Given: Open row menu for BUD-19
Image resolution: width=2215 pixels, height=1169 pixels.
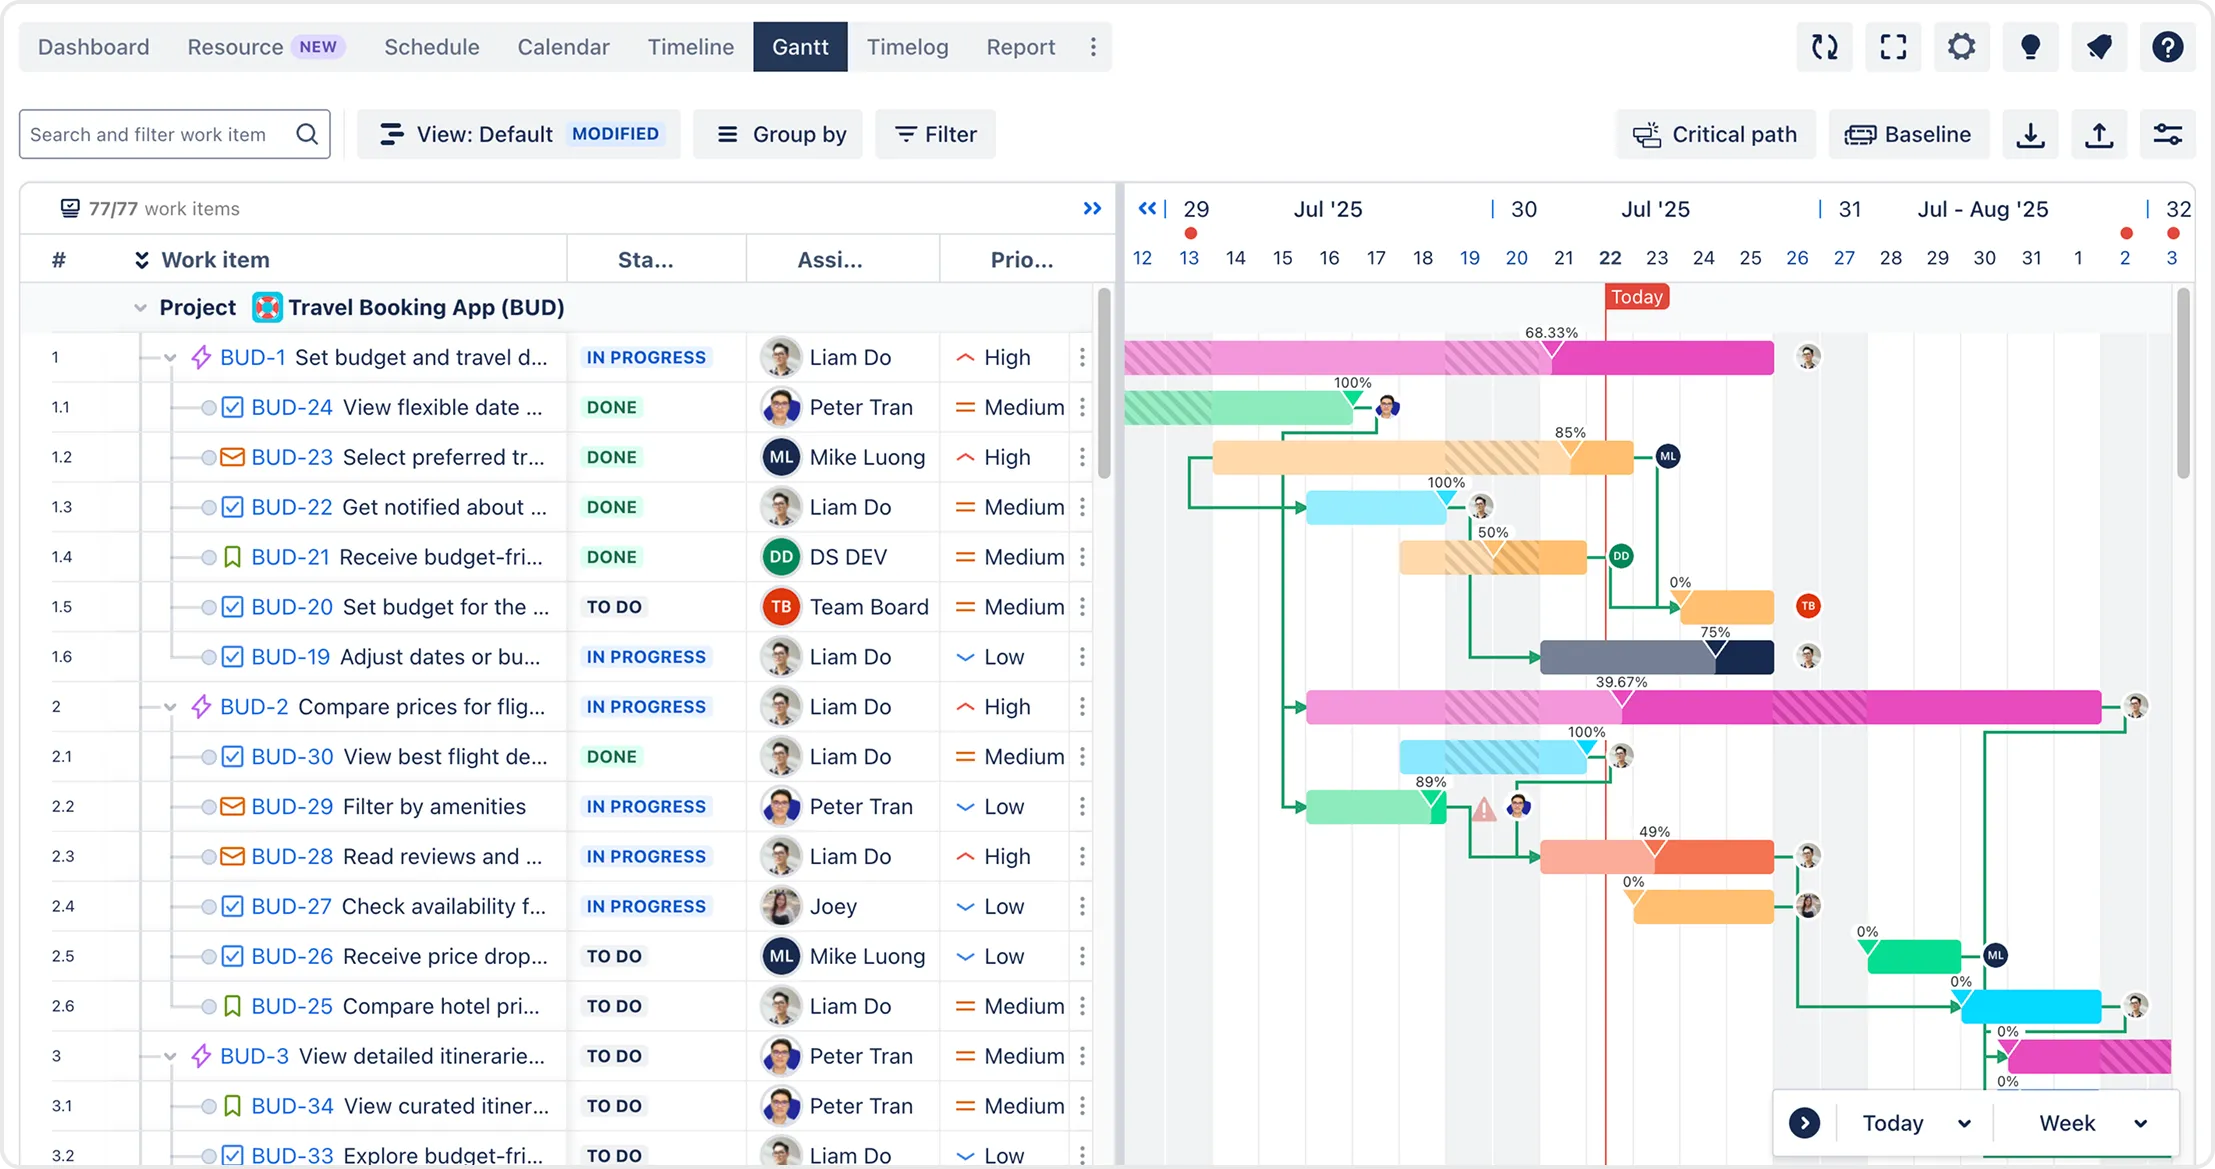Looking at the screenshot, I should pos(1082,657).
